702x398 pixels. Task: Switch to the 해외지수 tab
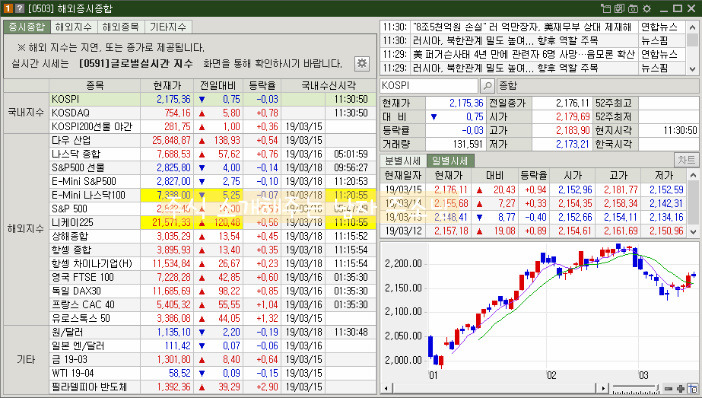73,27
